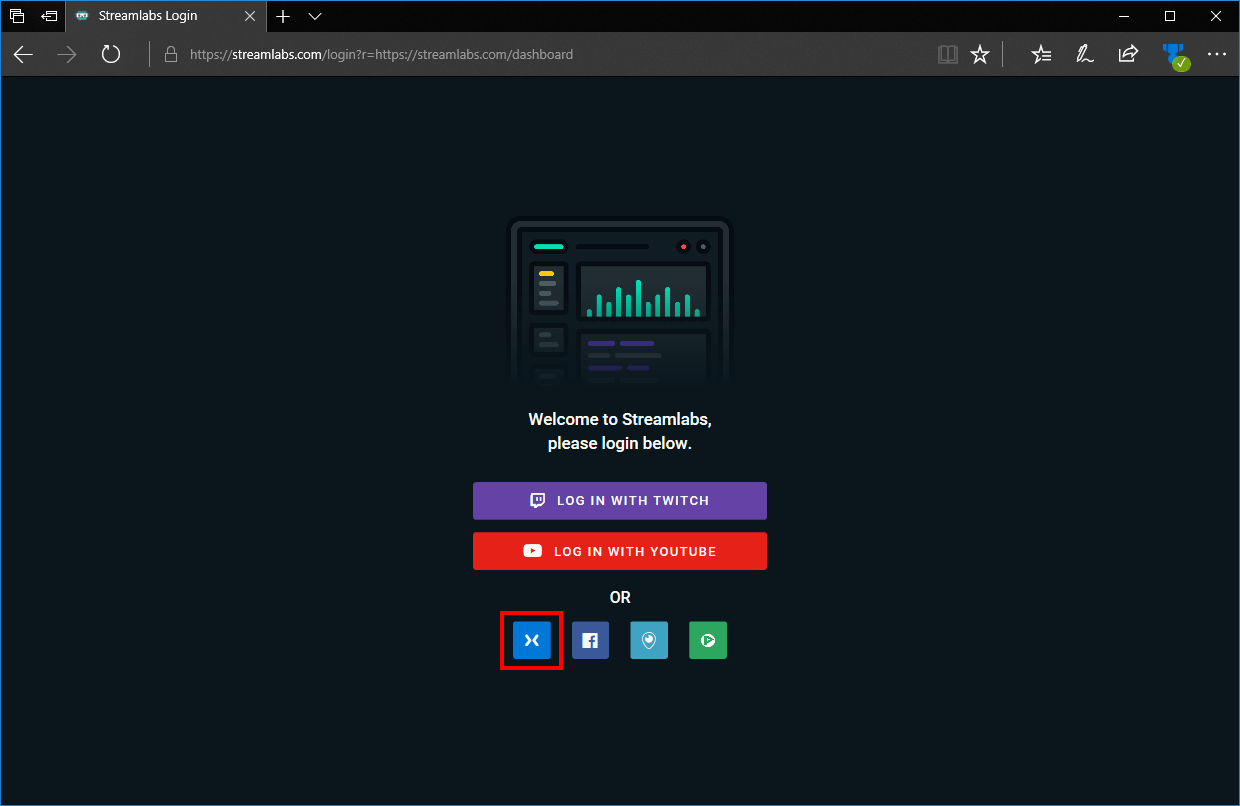1240x806 pixels.
Task: Click the site lock security icon
Action: [x=171, y=55]
